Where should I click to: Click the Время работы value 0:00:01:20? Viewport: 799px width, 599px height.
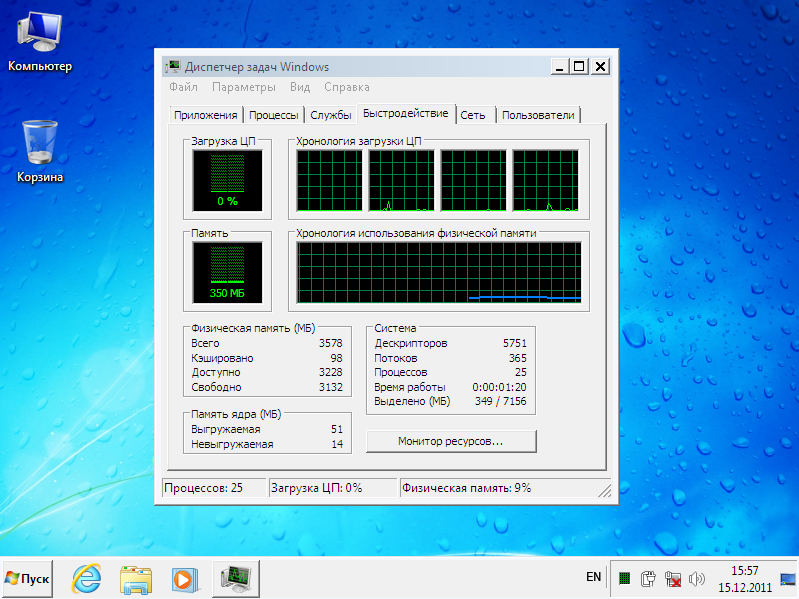[499, 387]
